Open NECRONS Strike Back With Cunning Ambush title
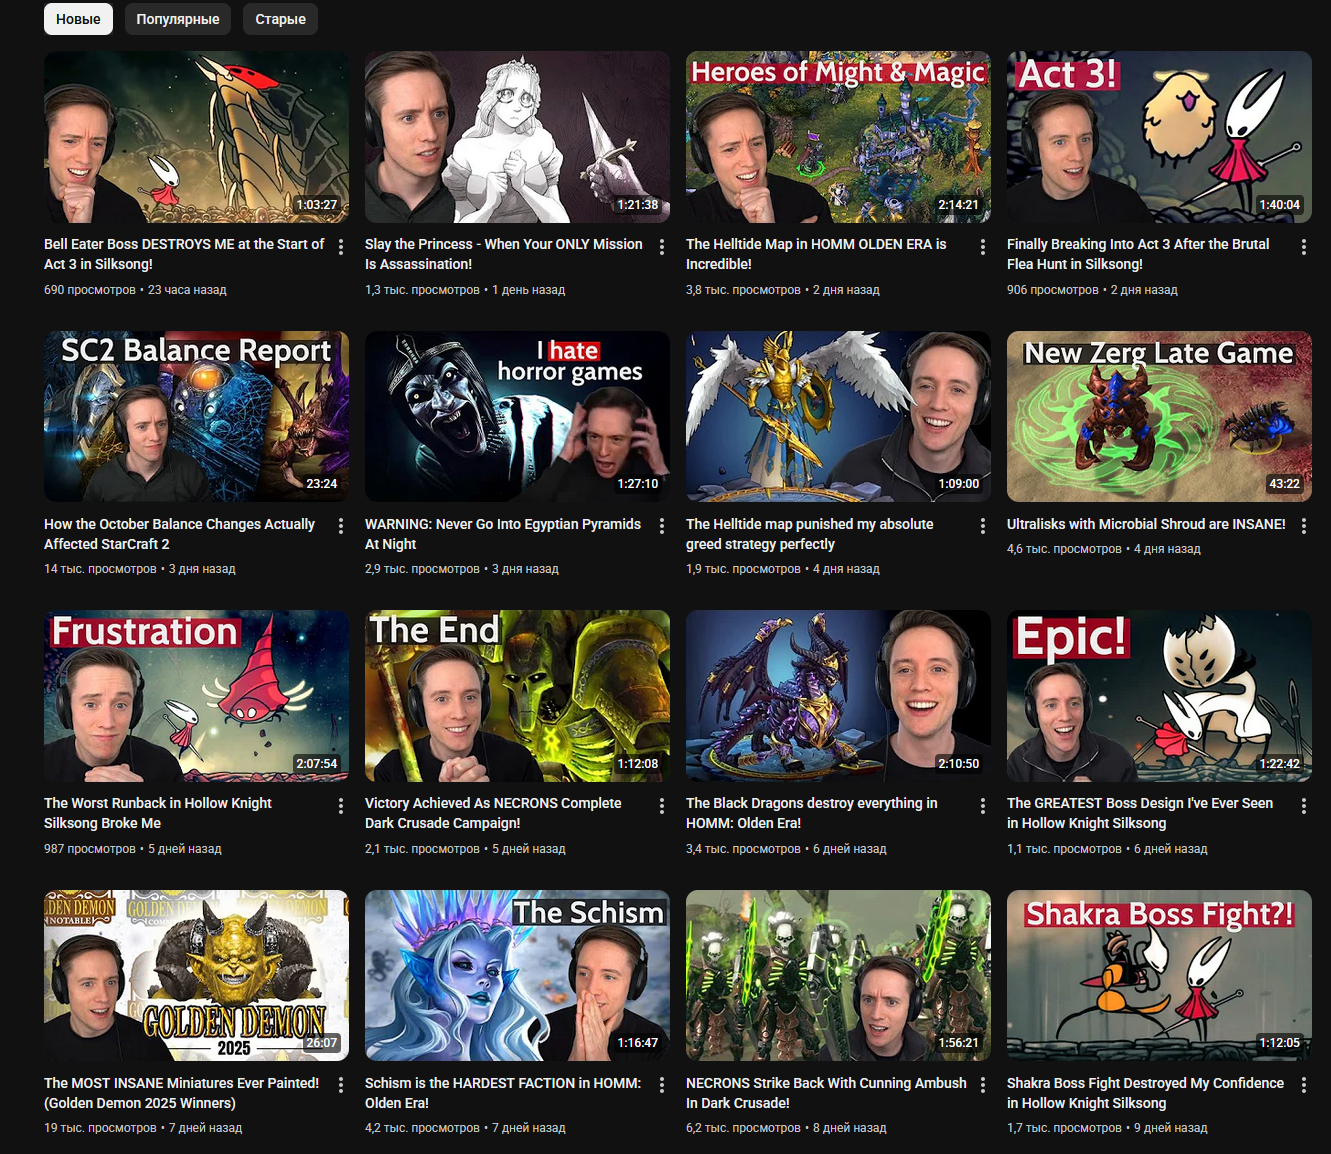The image size is (1331, 1154). tap(826, 1093)
